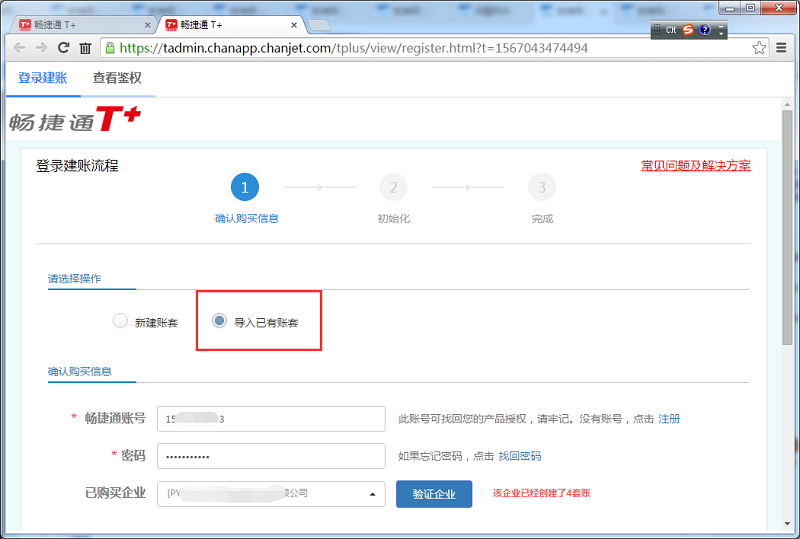This screenshot has height=539, width=800.
Task: Click the green padlock security icon
Action: click(x=110, y=48)
